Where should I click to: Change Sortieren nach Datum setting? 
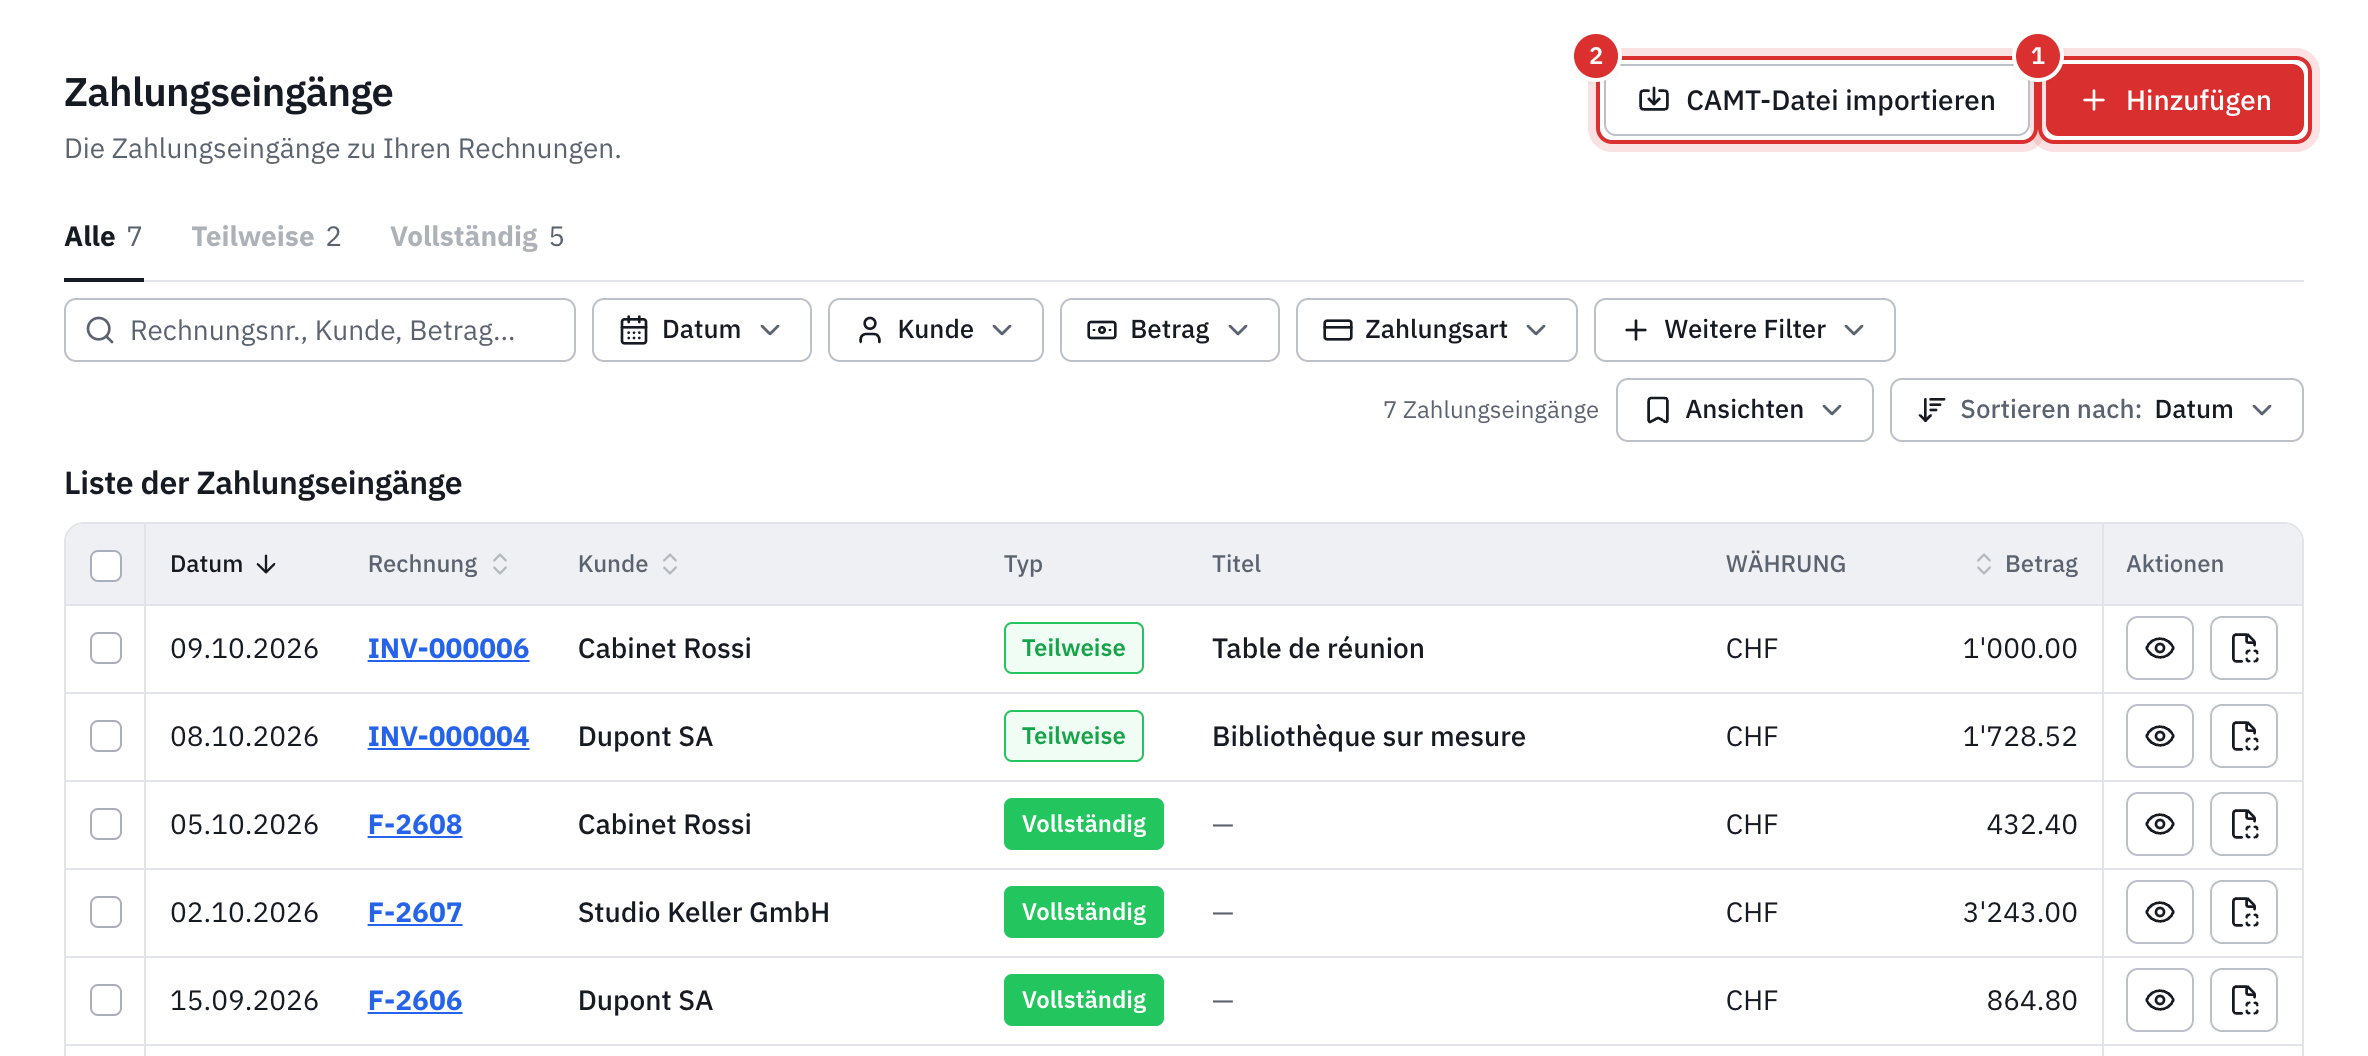point(2096,410)
